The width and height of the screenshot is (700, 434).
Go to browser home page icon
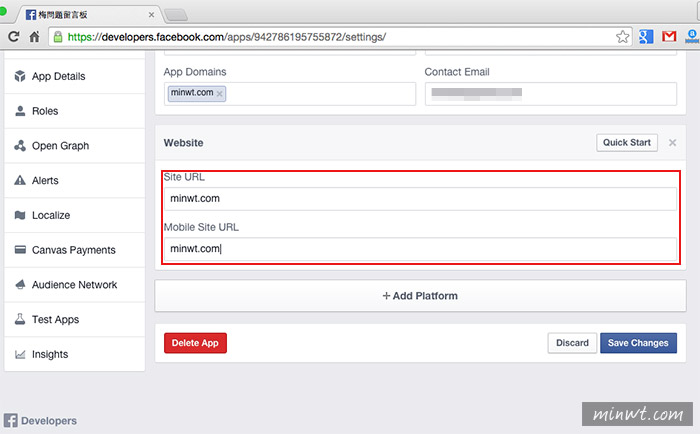34,37
